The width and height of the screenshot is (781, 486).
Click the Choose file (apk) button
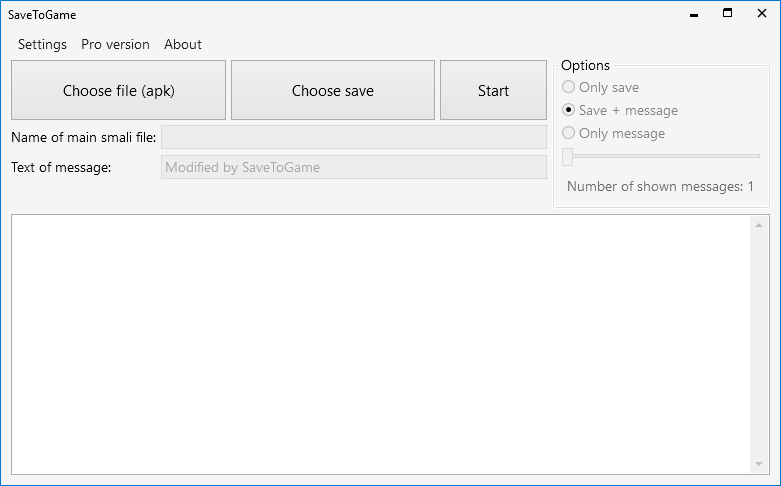click(119, 90)
